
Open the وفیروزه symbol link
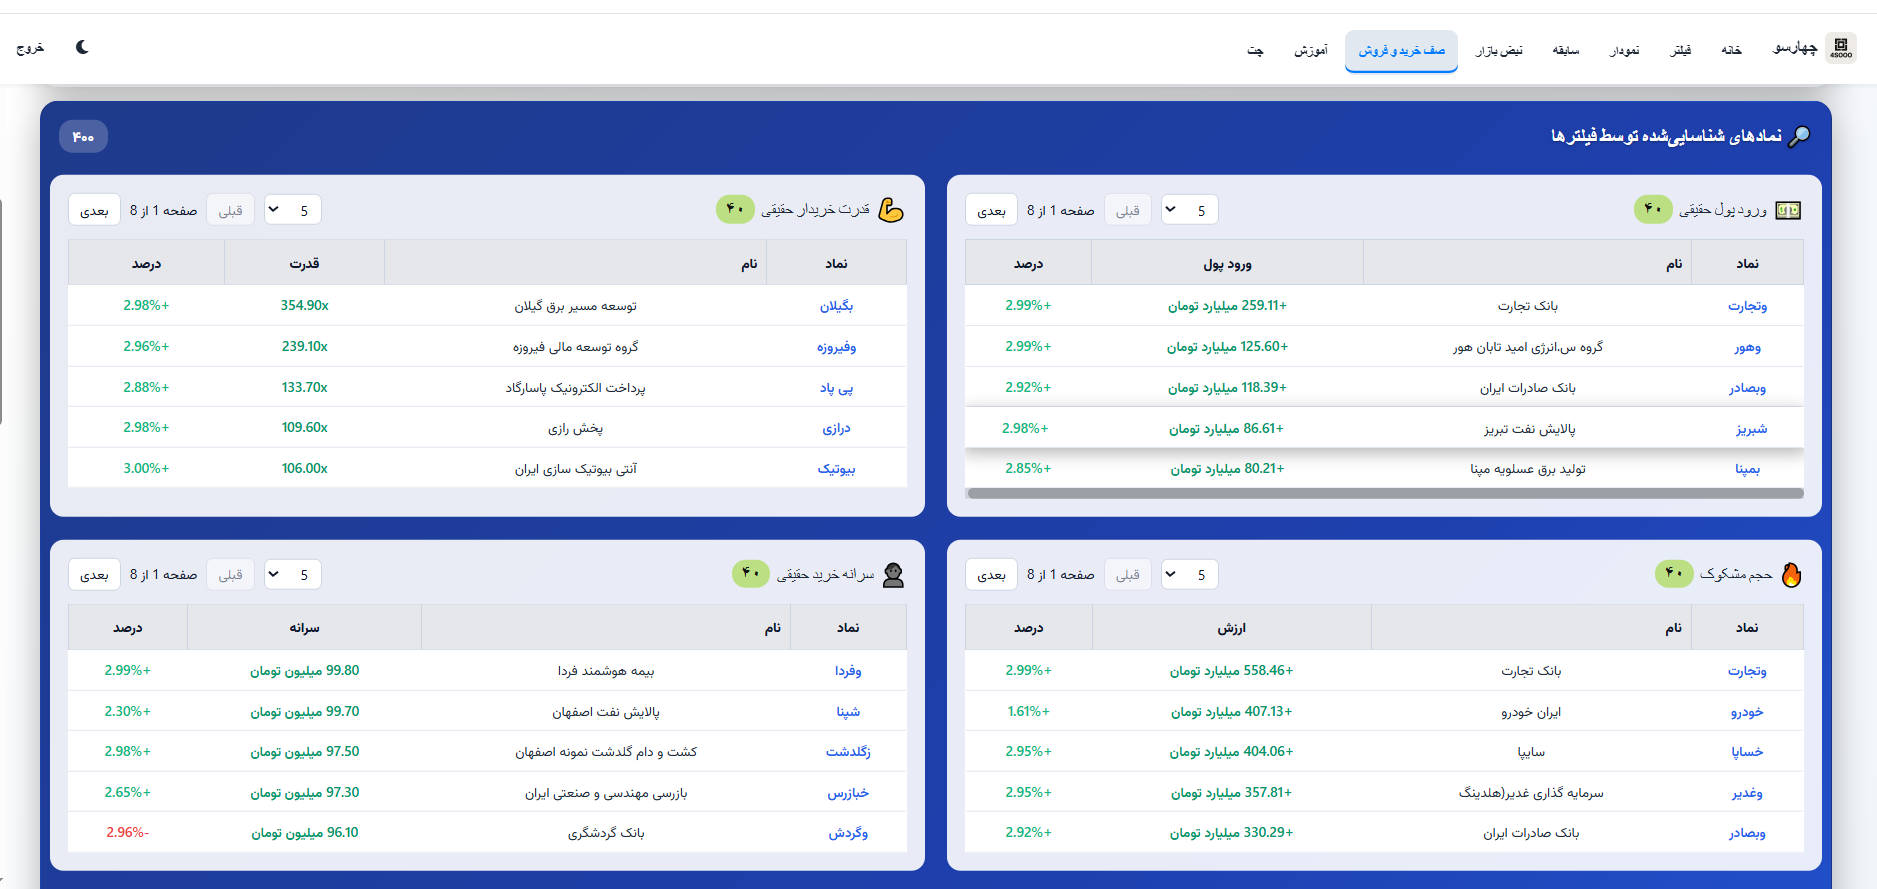836,347
